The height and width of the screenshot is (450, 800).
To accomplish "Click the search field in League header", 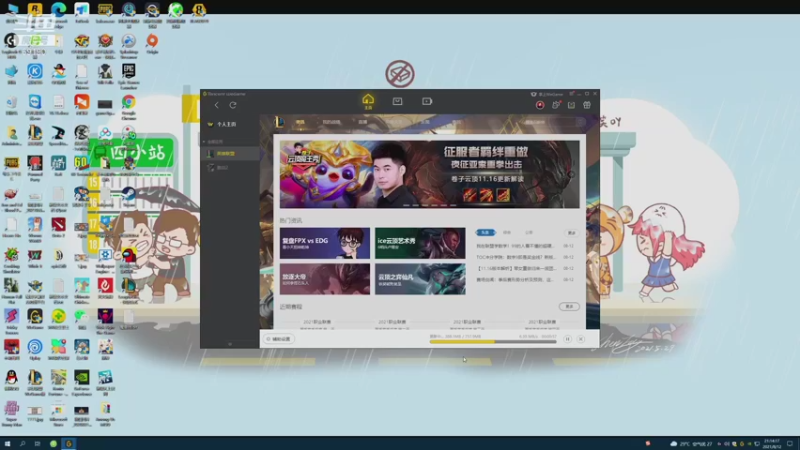I will [x=554, y=122].
